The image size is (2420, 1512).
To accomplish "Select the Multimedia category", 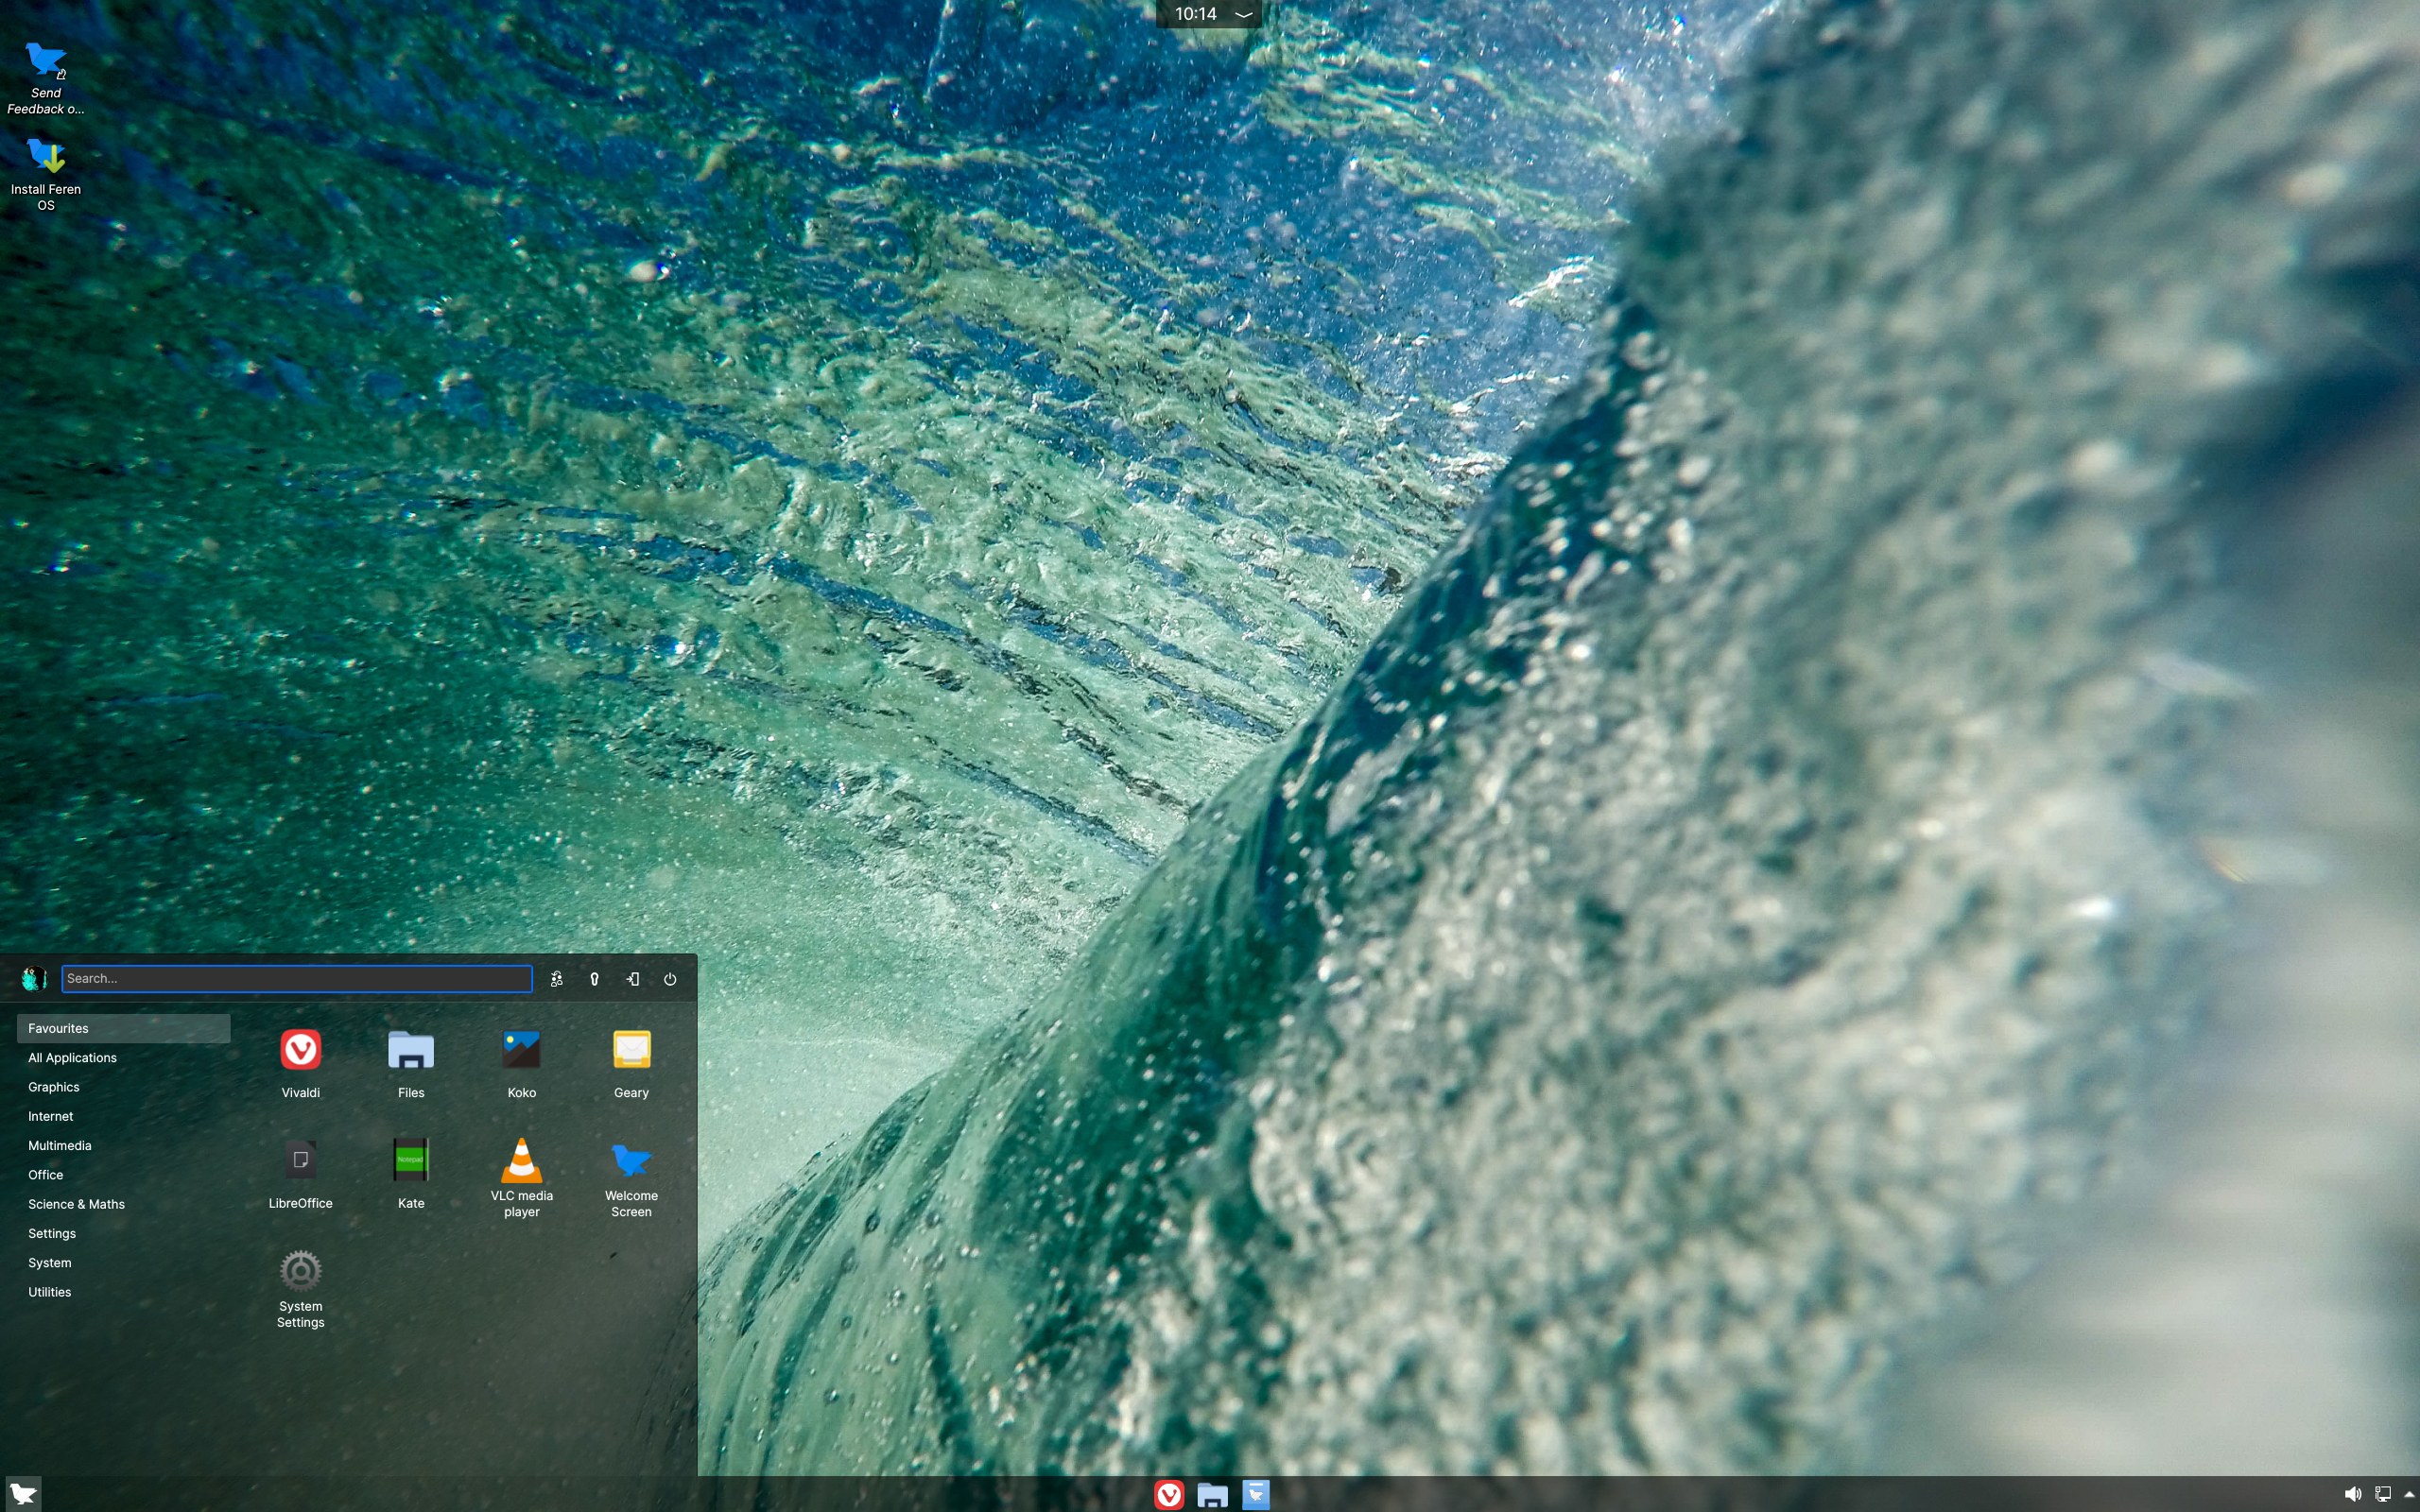I will (123, 1145).
